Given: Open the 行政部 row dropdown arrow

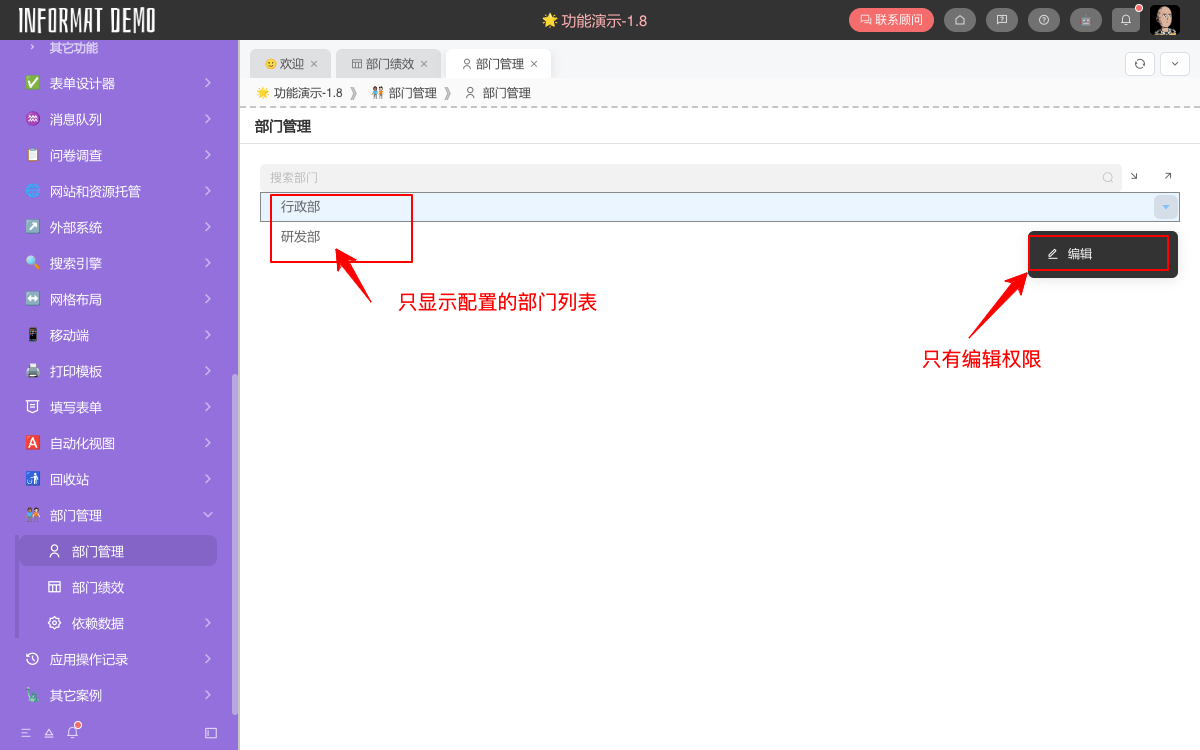Looking at the screenshot, I should [x=1164, y=206].
